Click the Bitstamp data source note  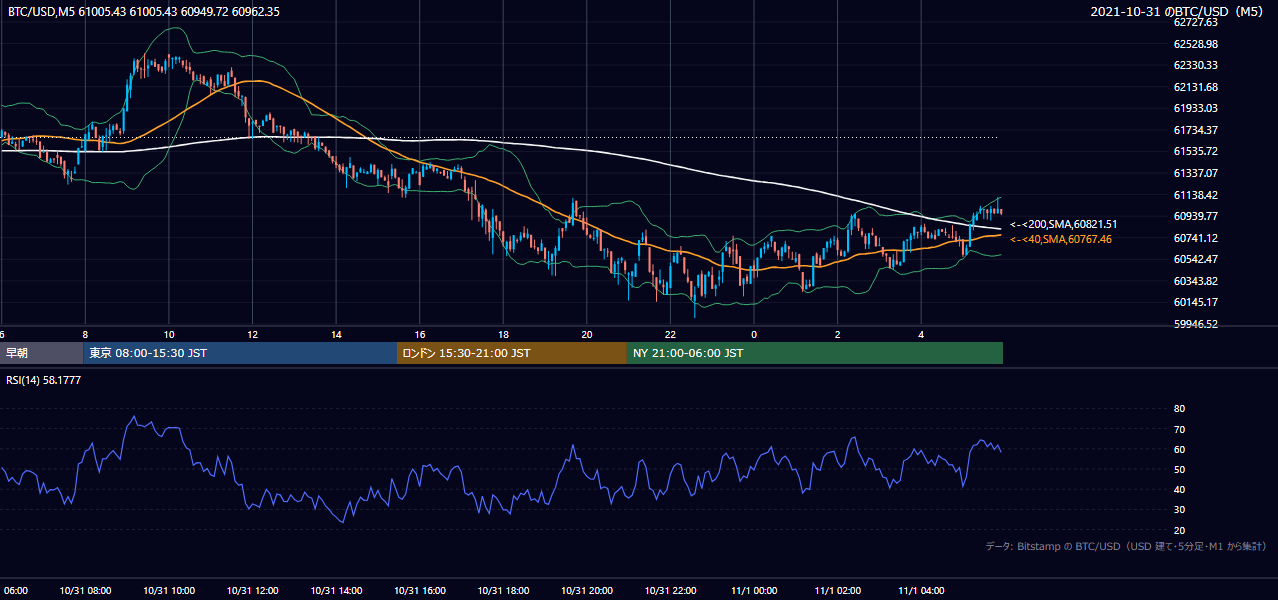(x=1126, y=547)
